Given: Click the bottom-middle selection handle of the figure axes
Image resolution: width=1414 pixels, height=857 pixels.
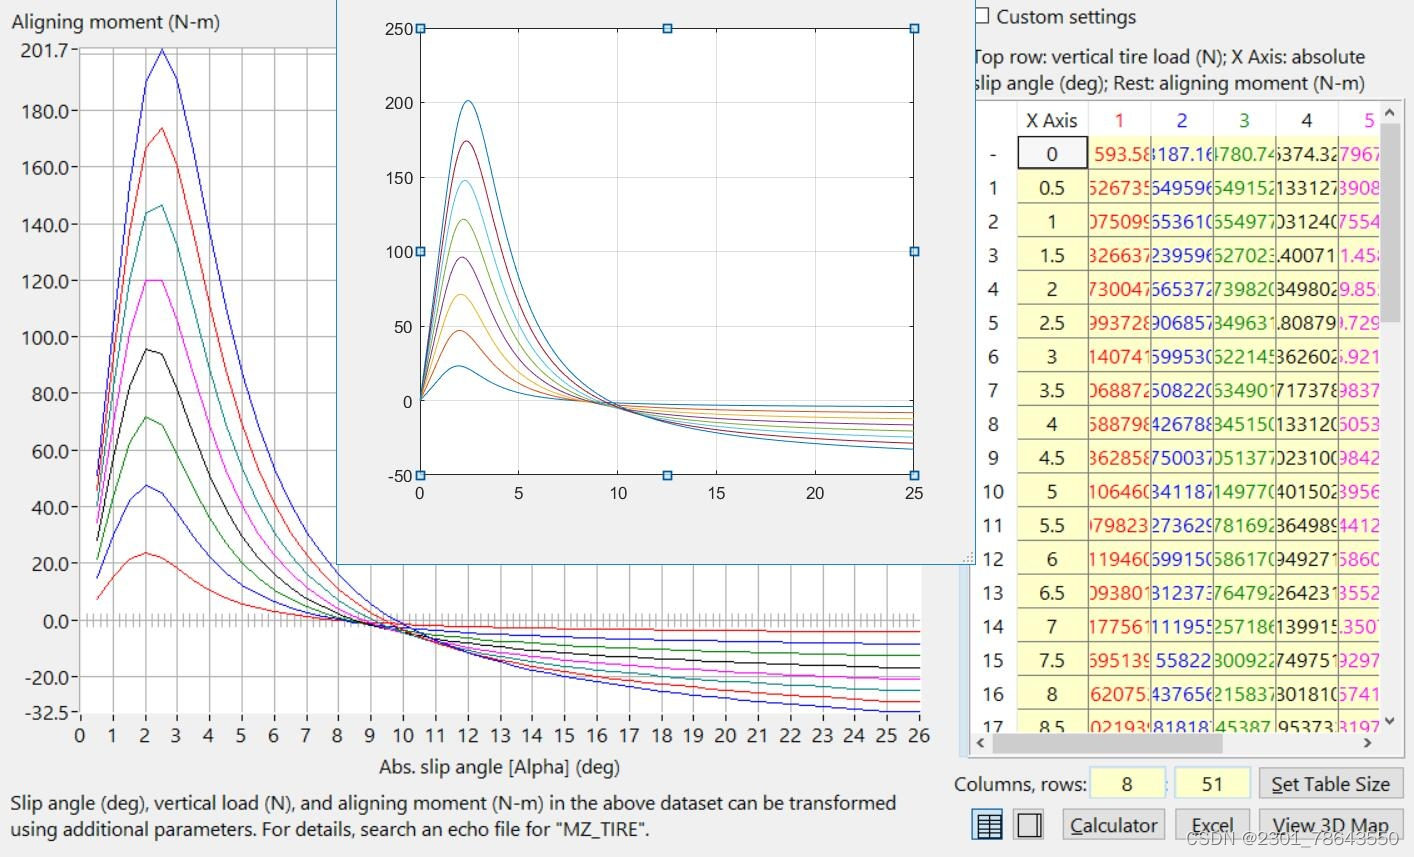Looking at the screenshot, I should (667, 476).
